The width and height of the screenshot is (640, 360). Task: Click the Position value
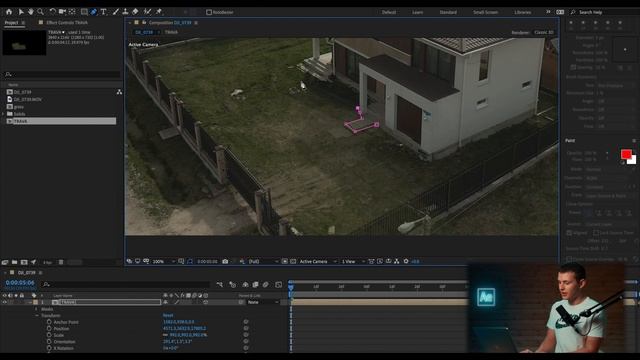coord(184,329)
